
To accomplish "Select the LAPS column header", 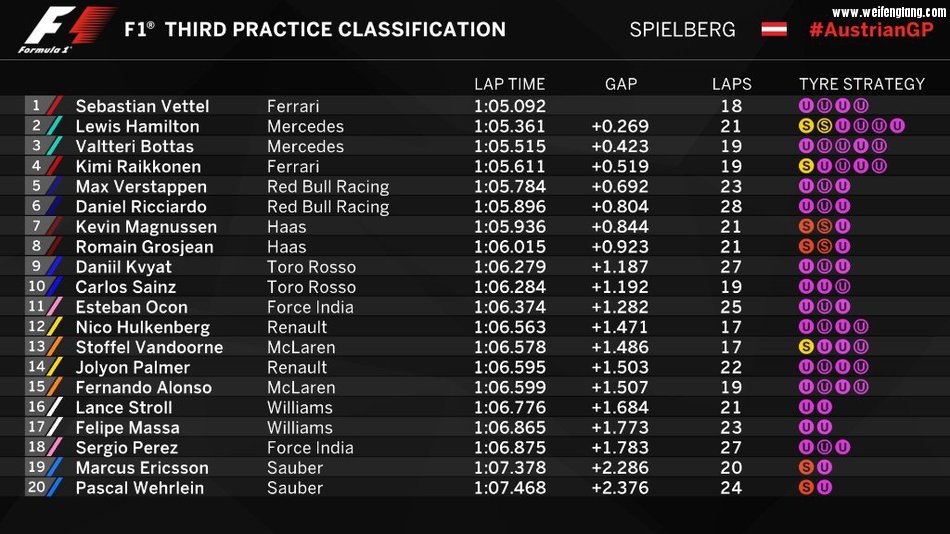I will (731, 84).
